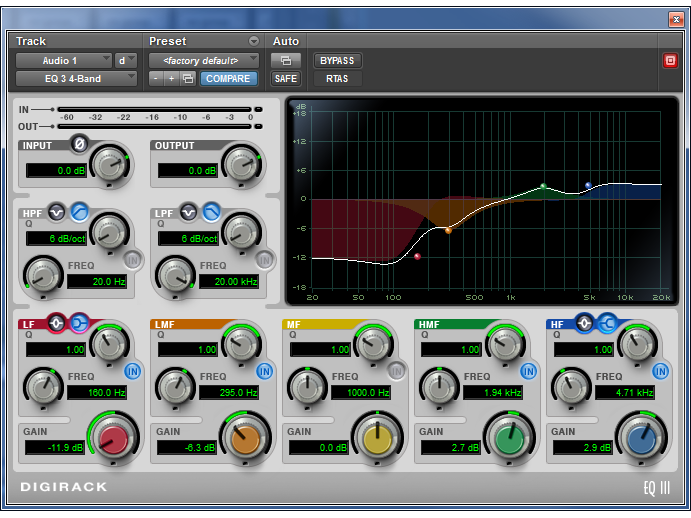The width and height of the screenshot is (691, 518).
Task: Click the red LF GAIN knob
Action: (113, 438)
